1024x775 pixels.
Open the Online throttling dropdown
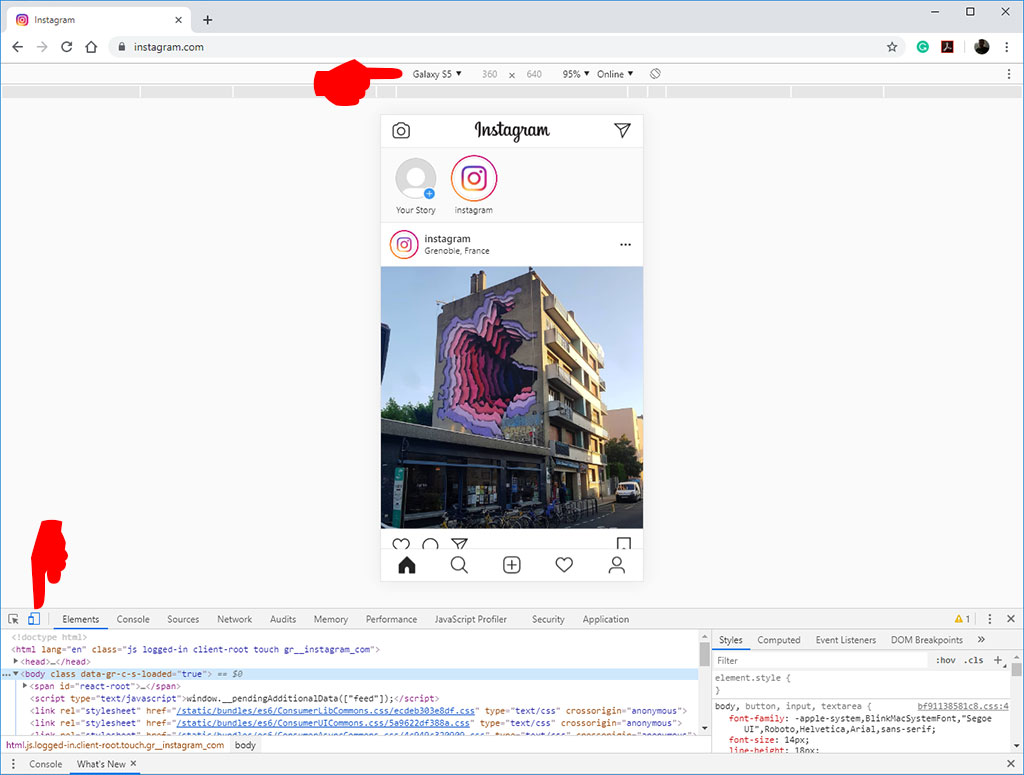point(615,74)
